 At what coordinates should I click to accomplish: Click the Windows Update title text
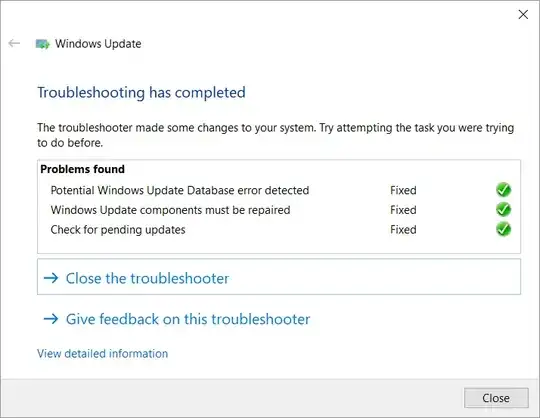pyautogui.click(x=98, y=44)
